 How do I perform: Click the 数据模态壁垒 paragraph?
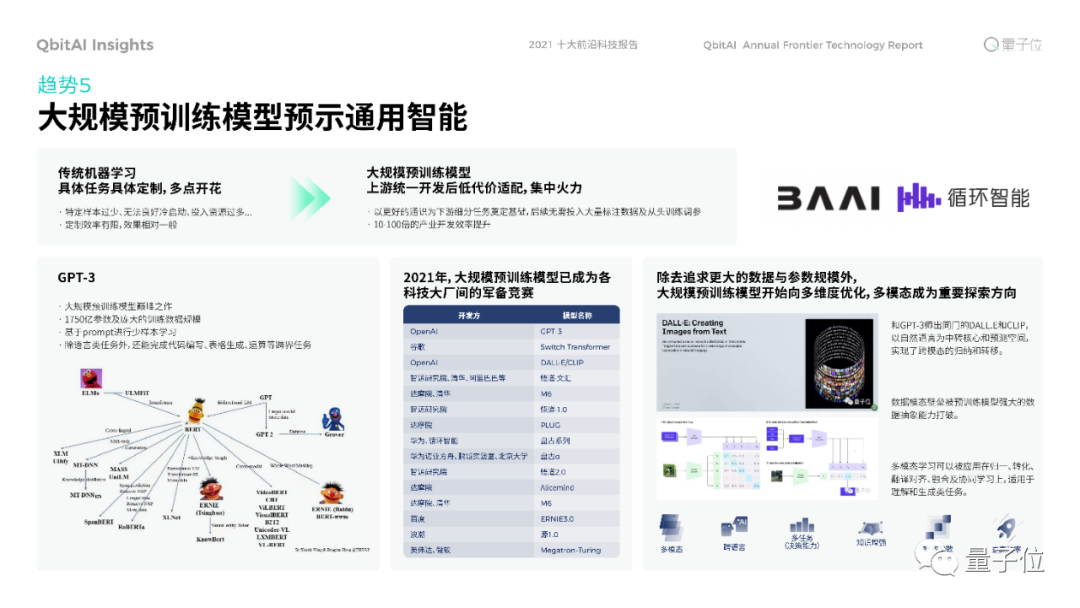pyautogui.click(x=962, y=408)
